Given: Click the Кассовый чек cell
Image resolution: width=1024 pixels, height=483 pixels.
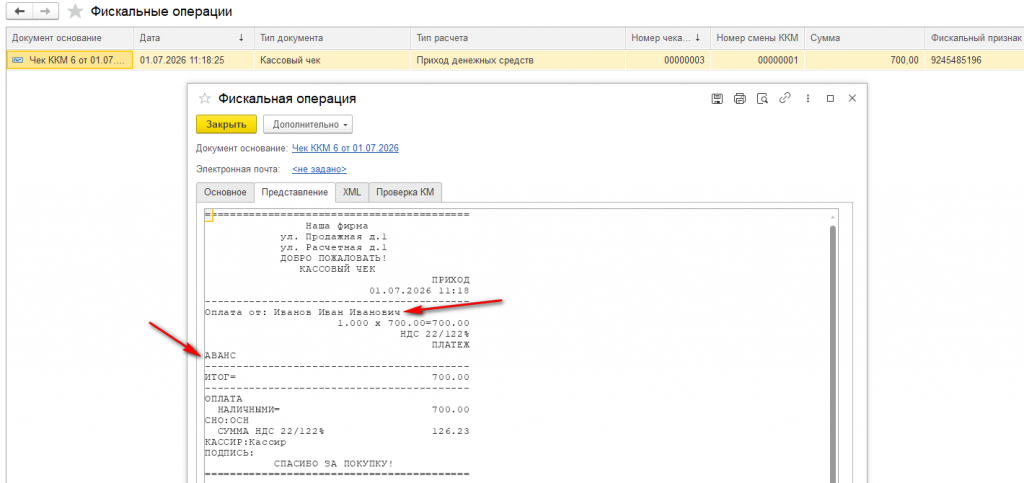Looking at the screenshot, I should (332, 60).
